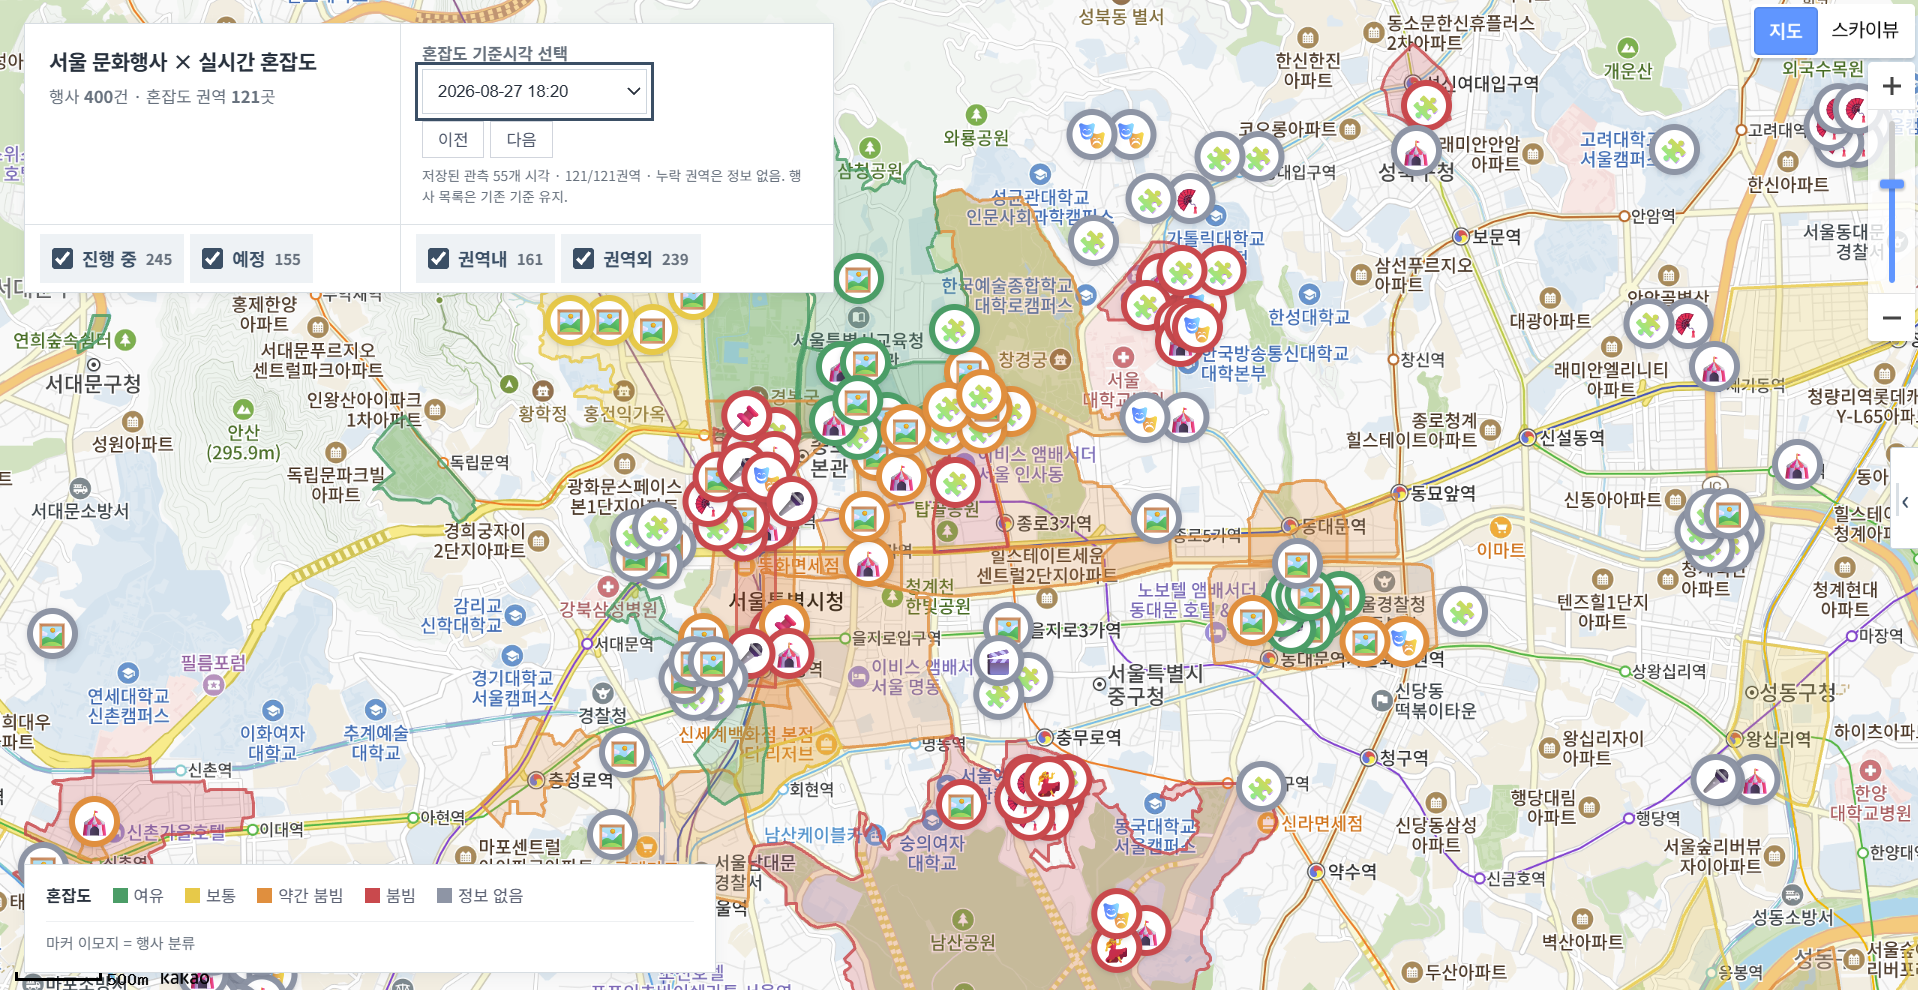Click the 이전 time button
1918x990 pixels.
(x=453, y=140)
